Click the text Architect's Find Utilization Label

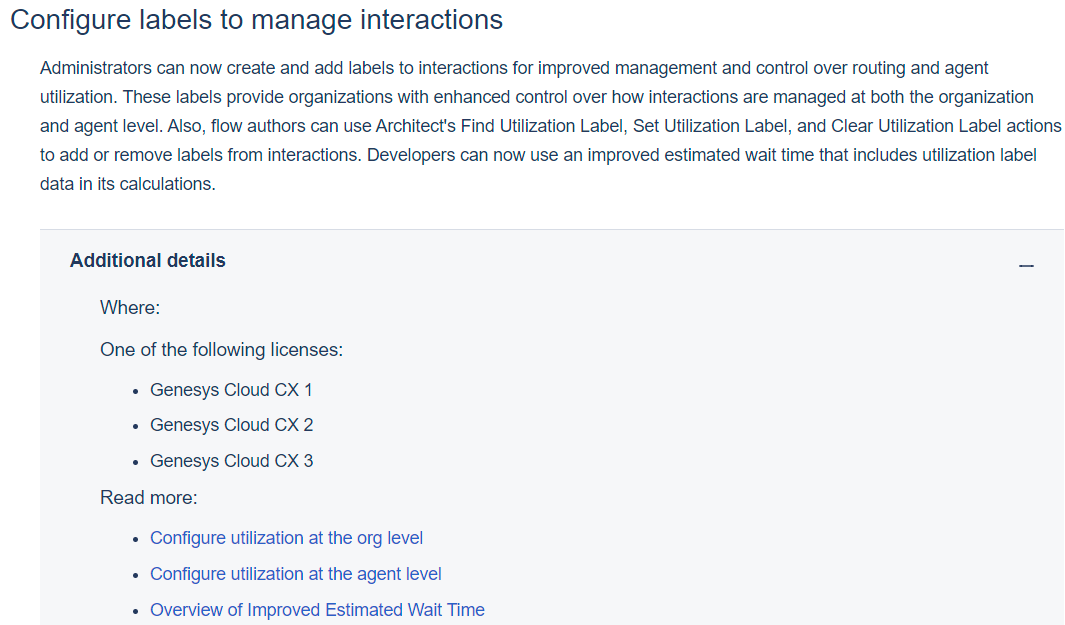coord(480,125)
